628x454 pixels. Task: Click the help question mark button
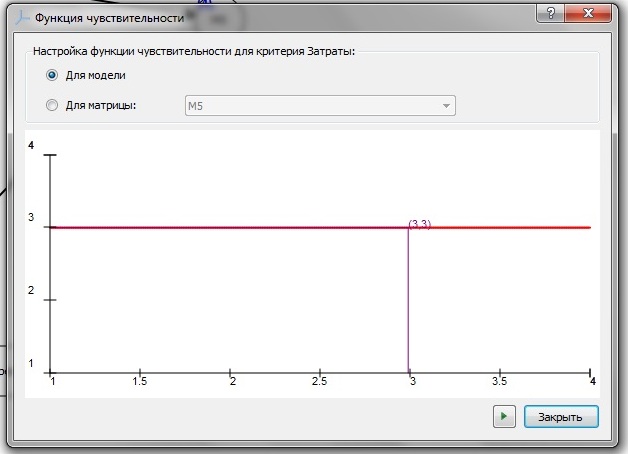(x=550, y=14)
